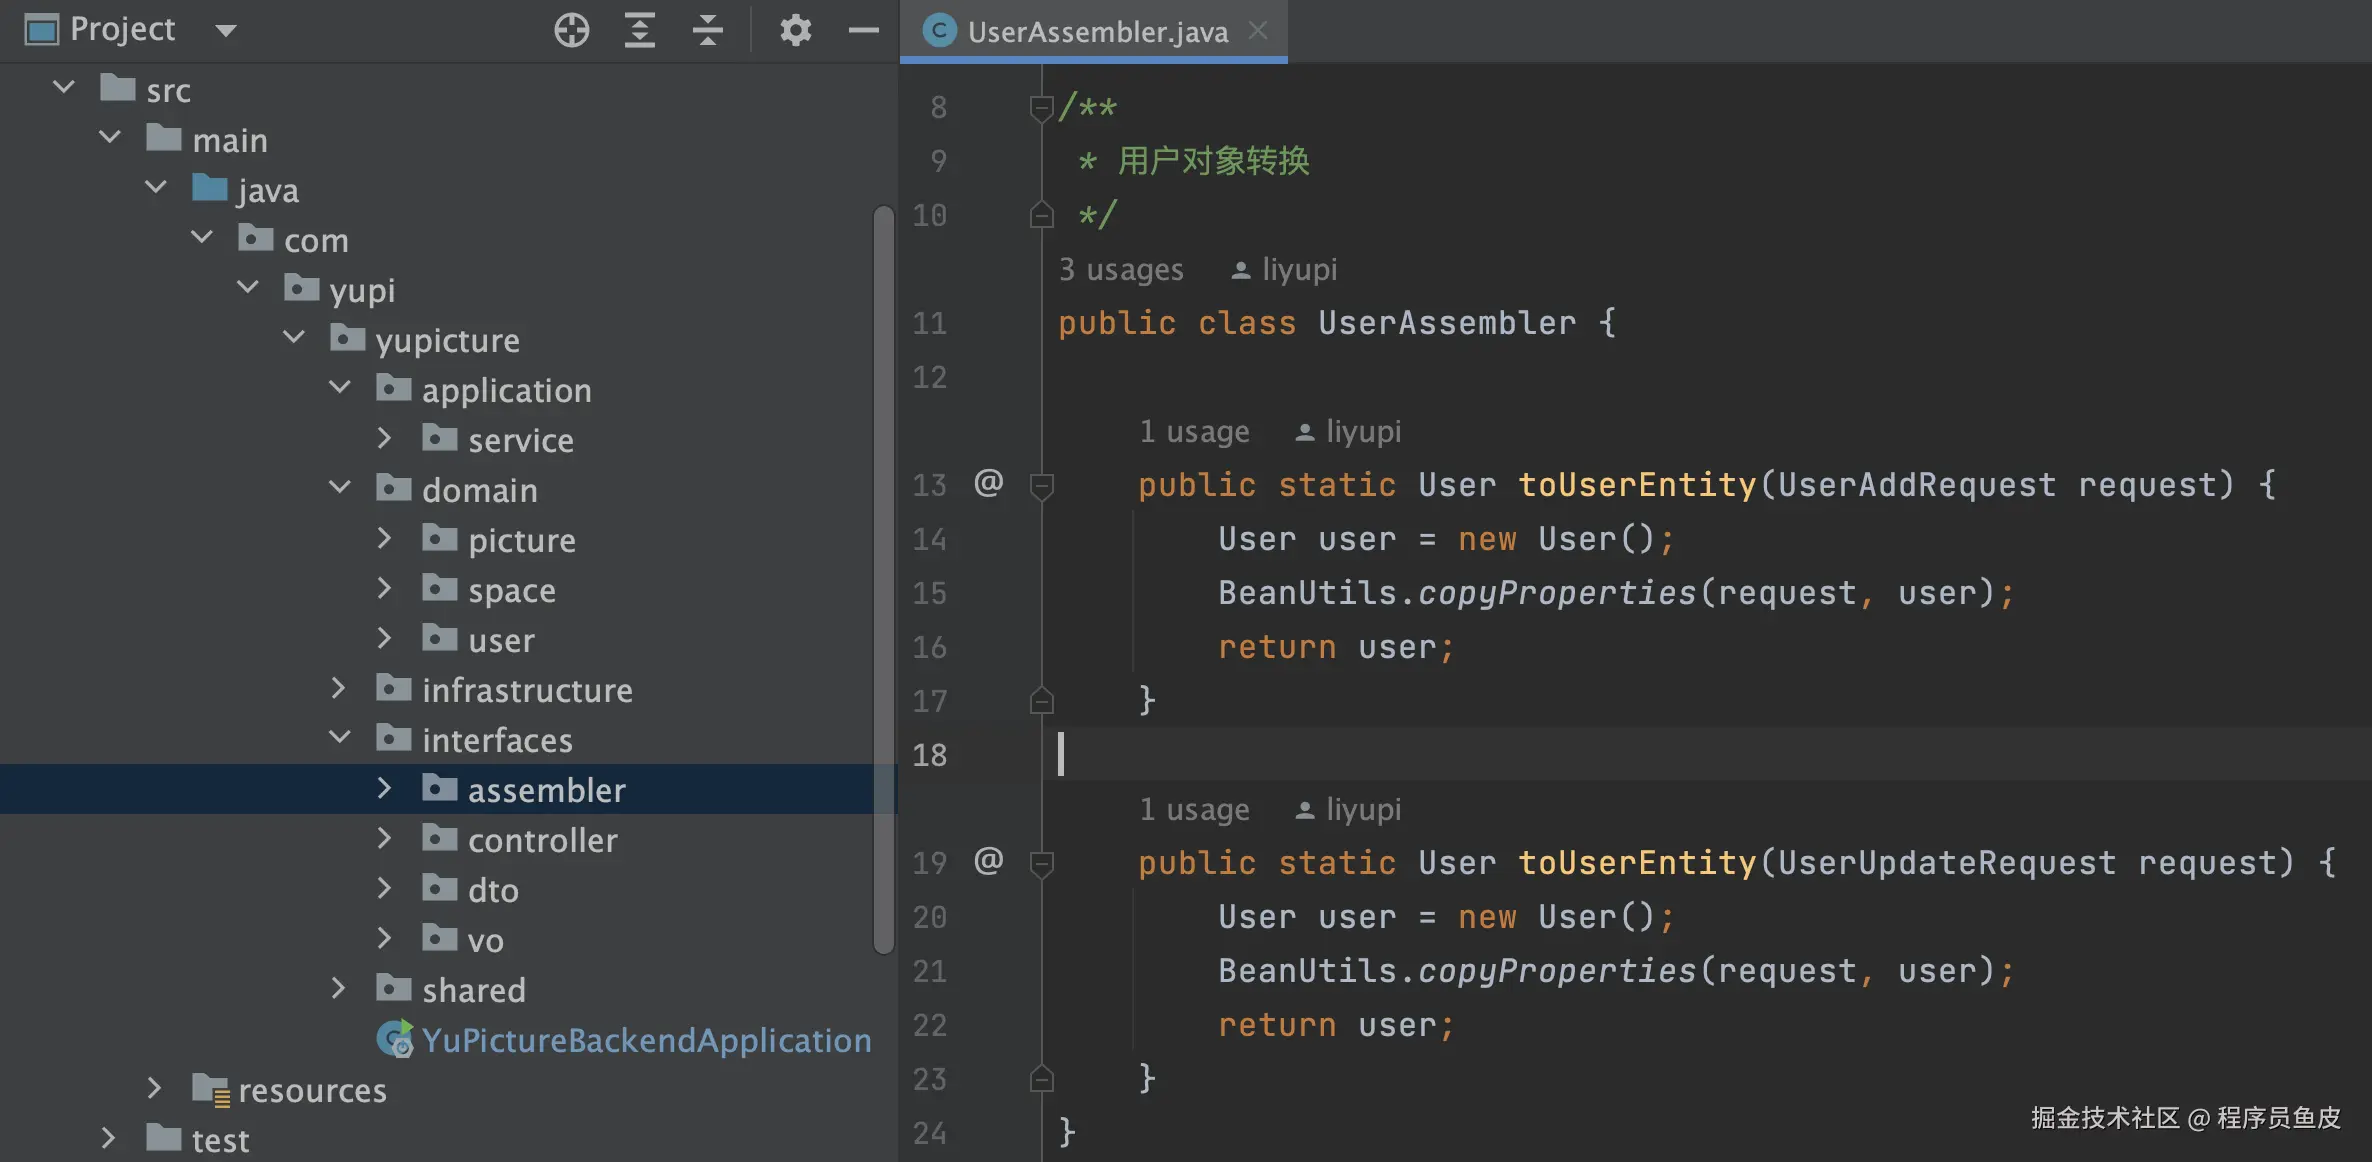Expand the assembler package folder
Screen dimensions: 2372x1162
coord(384,789)
